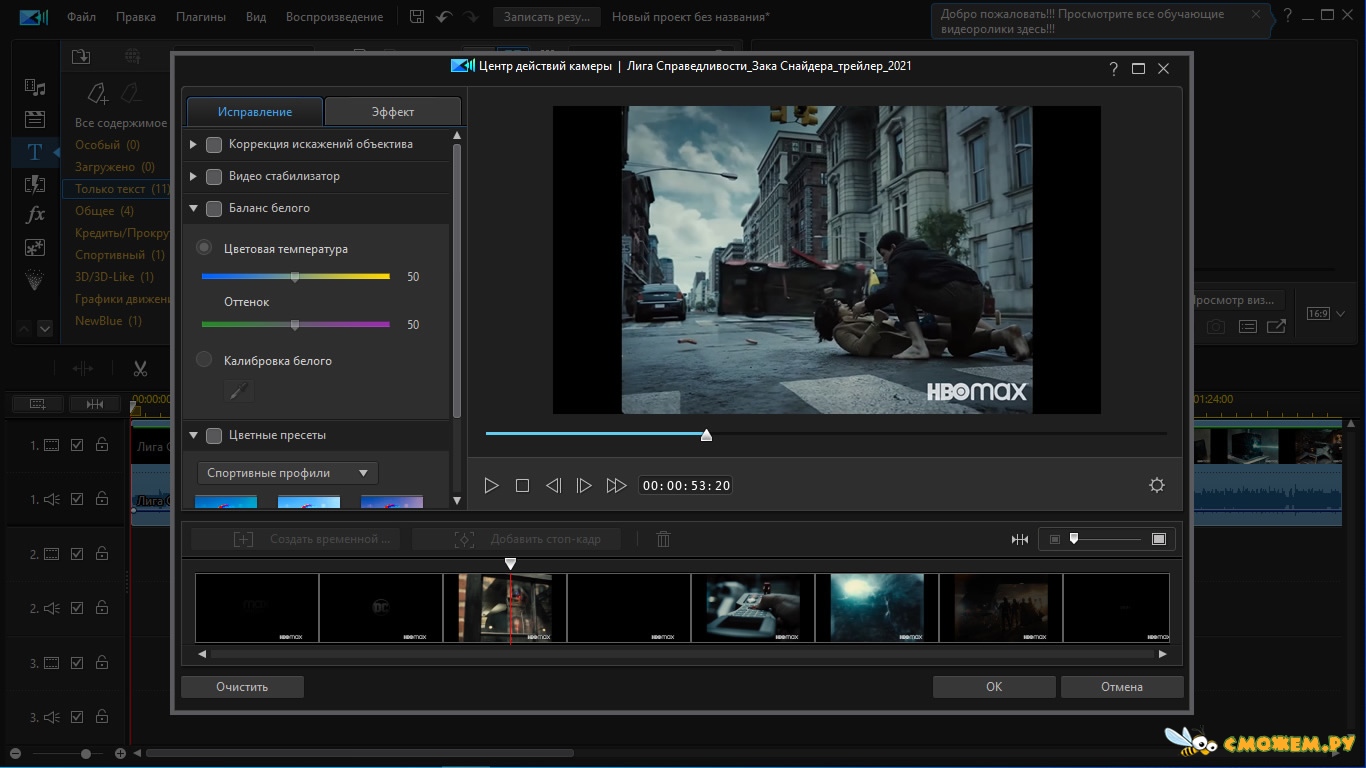This screenshot has height=768, width=1366.
Task: Stop the preview playback
Action: pyautogui.click(x=522, y=485)
